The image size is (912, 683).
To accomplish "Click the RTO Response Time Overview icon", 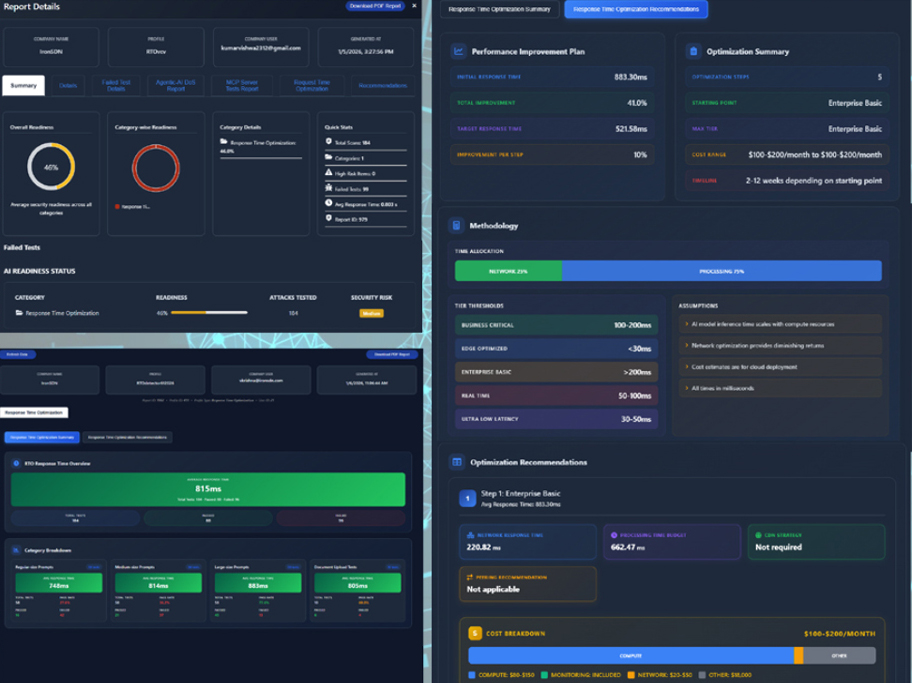I will tap(16, 464).
